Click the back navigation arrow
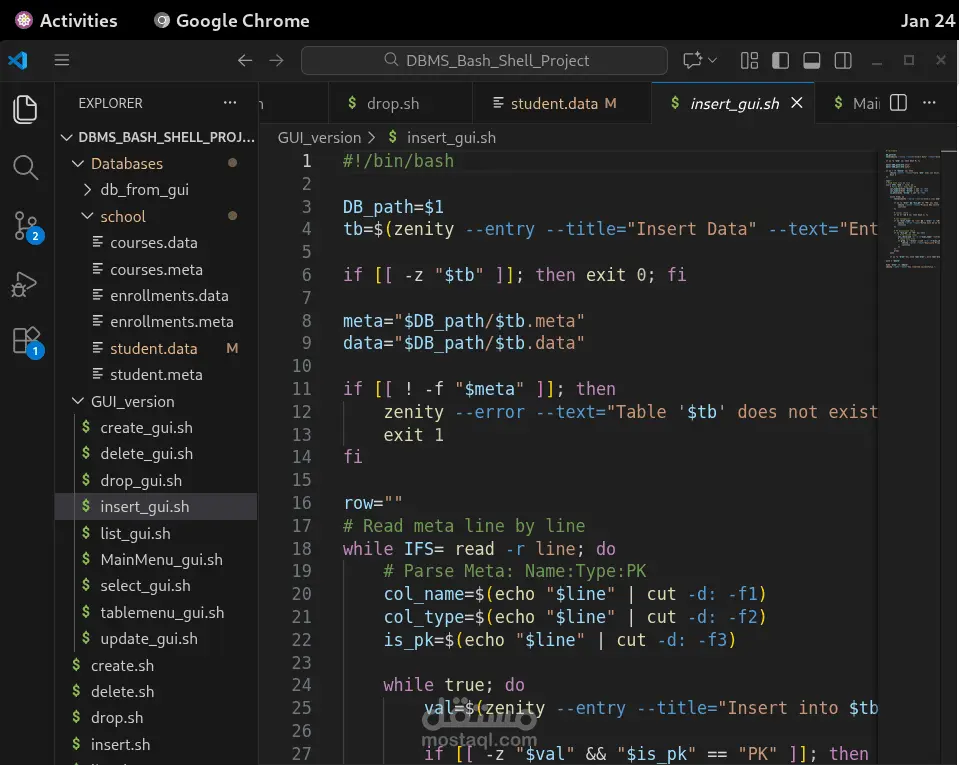This screenshot has height=765, width=959. [x=244, y=60]
